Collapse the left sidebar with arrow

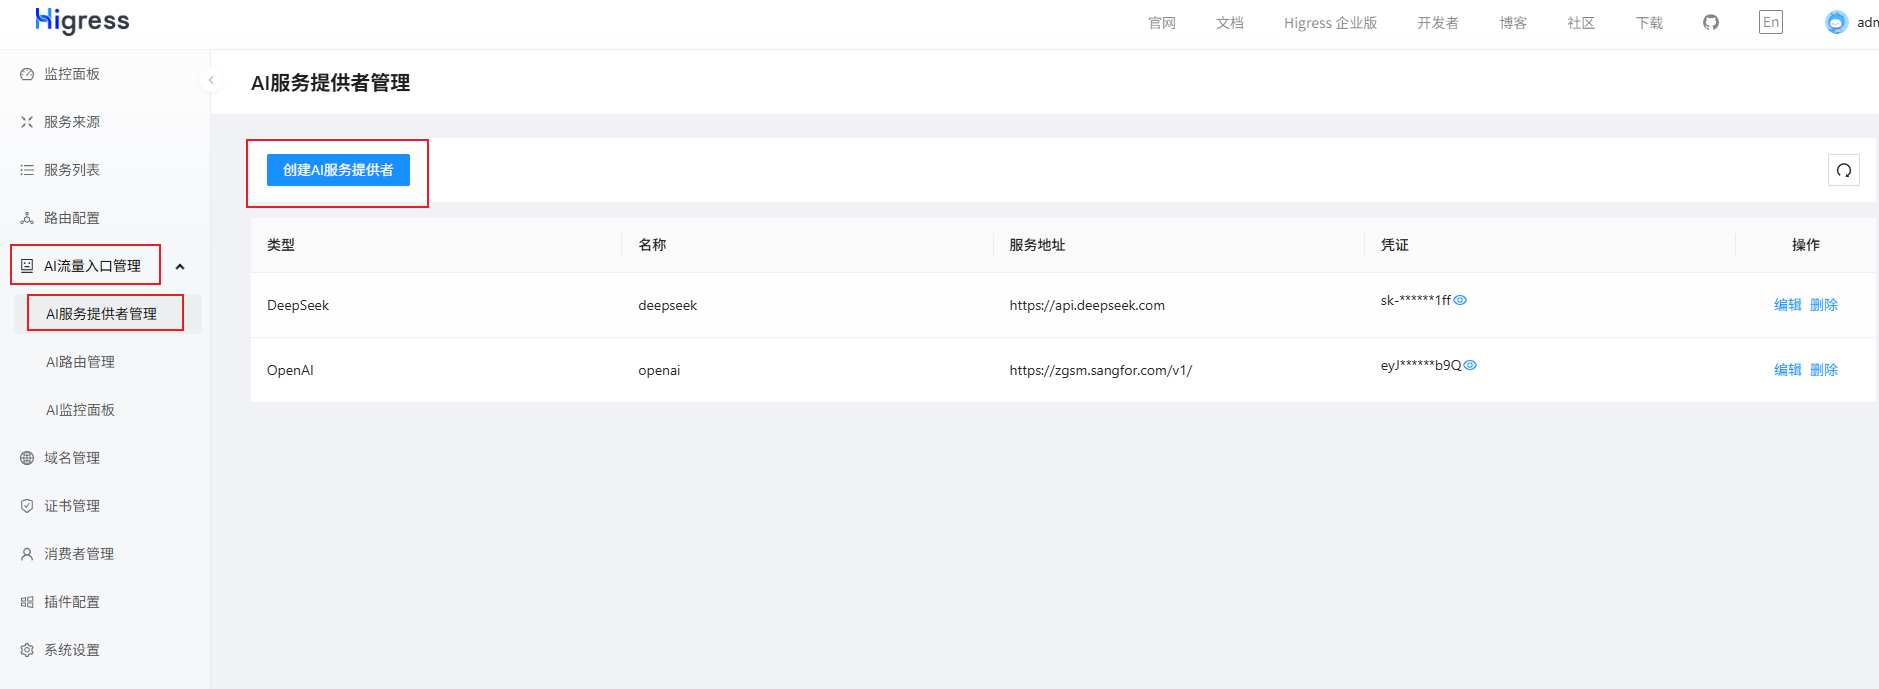click(x=211, y=80)
